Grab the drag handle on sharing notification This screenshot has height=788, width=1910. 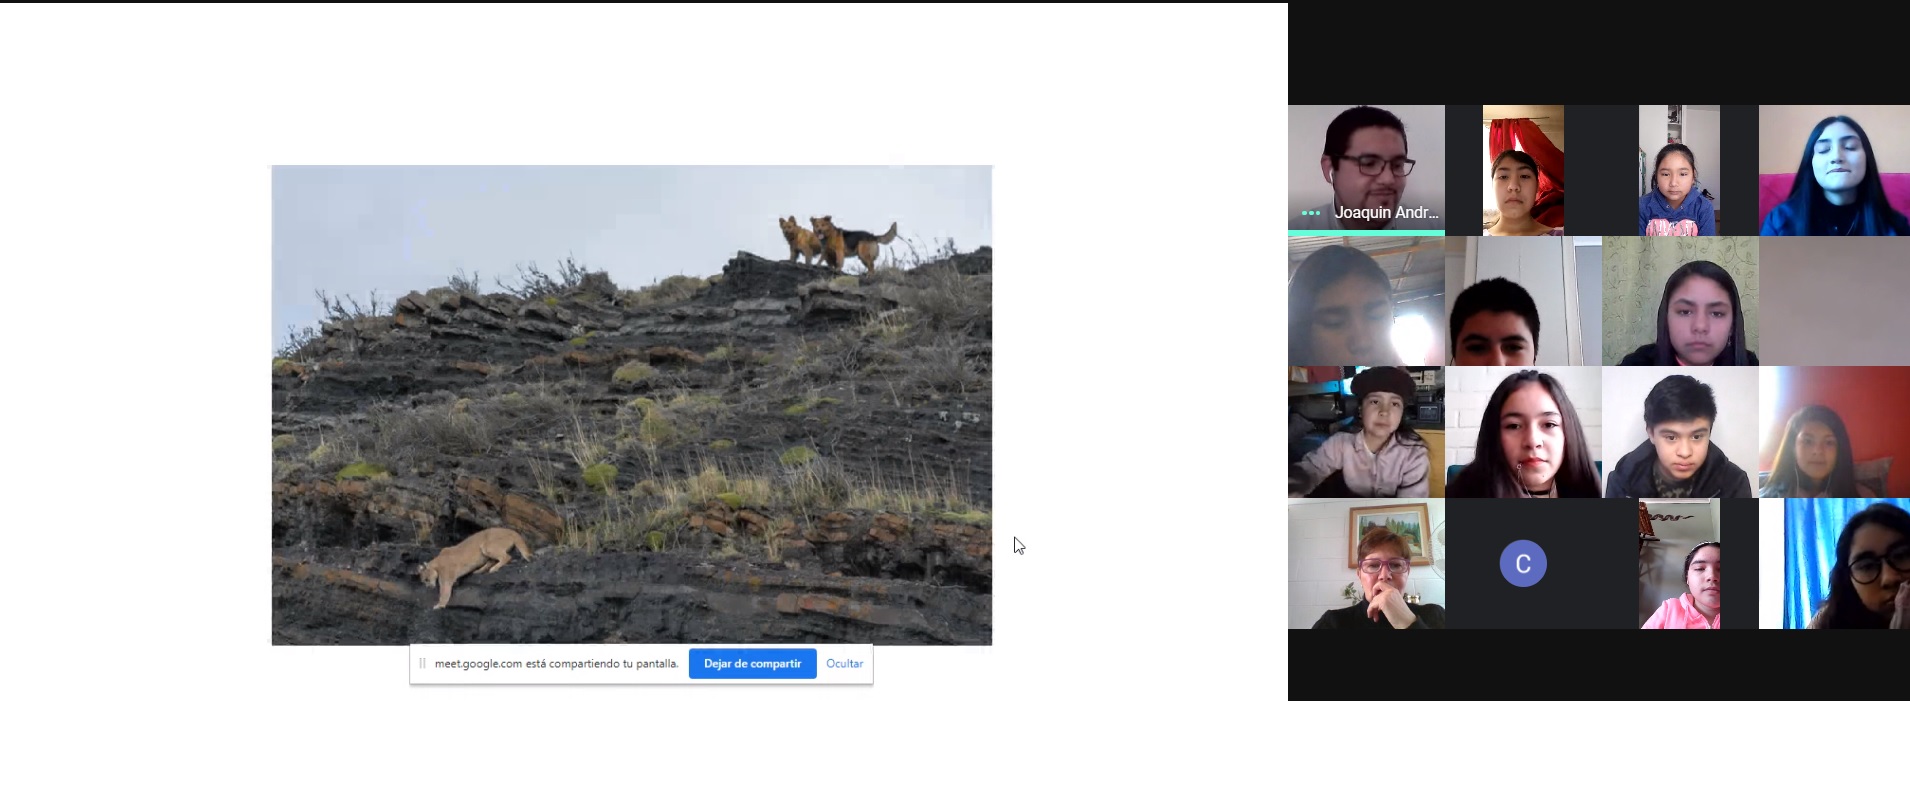422,664
